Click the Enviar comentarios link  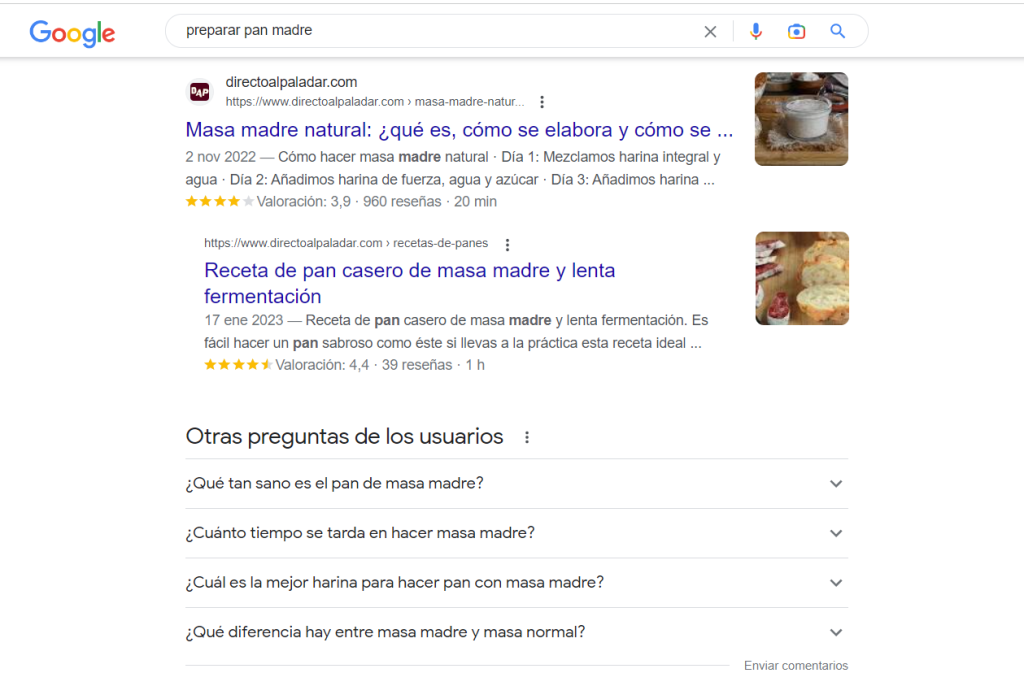[795, 666]
